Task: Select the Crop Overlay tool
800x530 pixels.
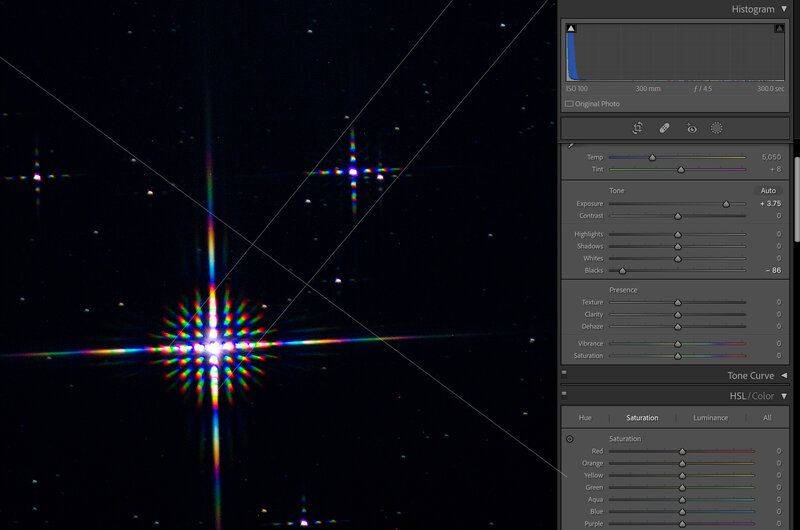Action: coord(637,128)
